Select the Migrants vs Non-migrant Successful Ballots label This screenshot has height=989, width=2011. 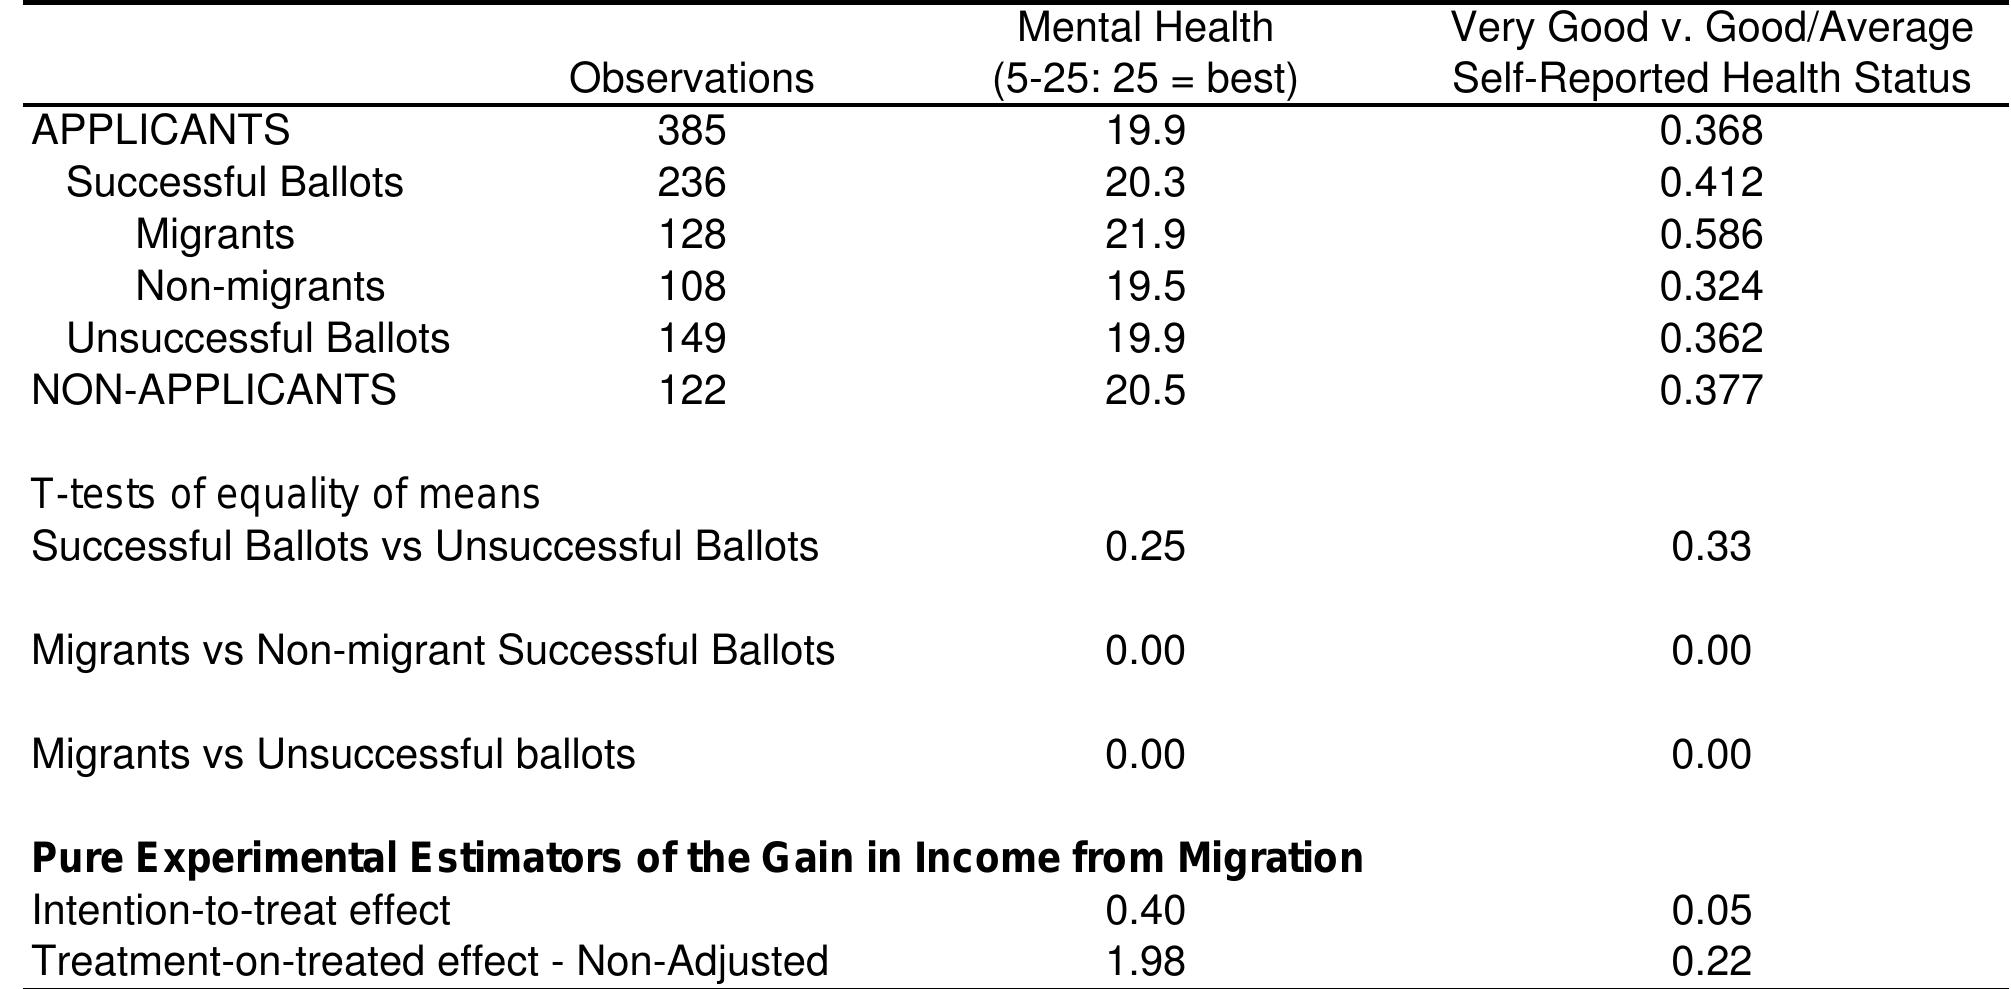[433, 650]
